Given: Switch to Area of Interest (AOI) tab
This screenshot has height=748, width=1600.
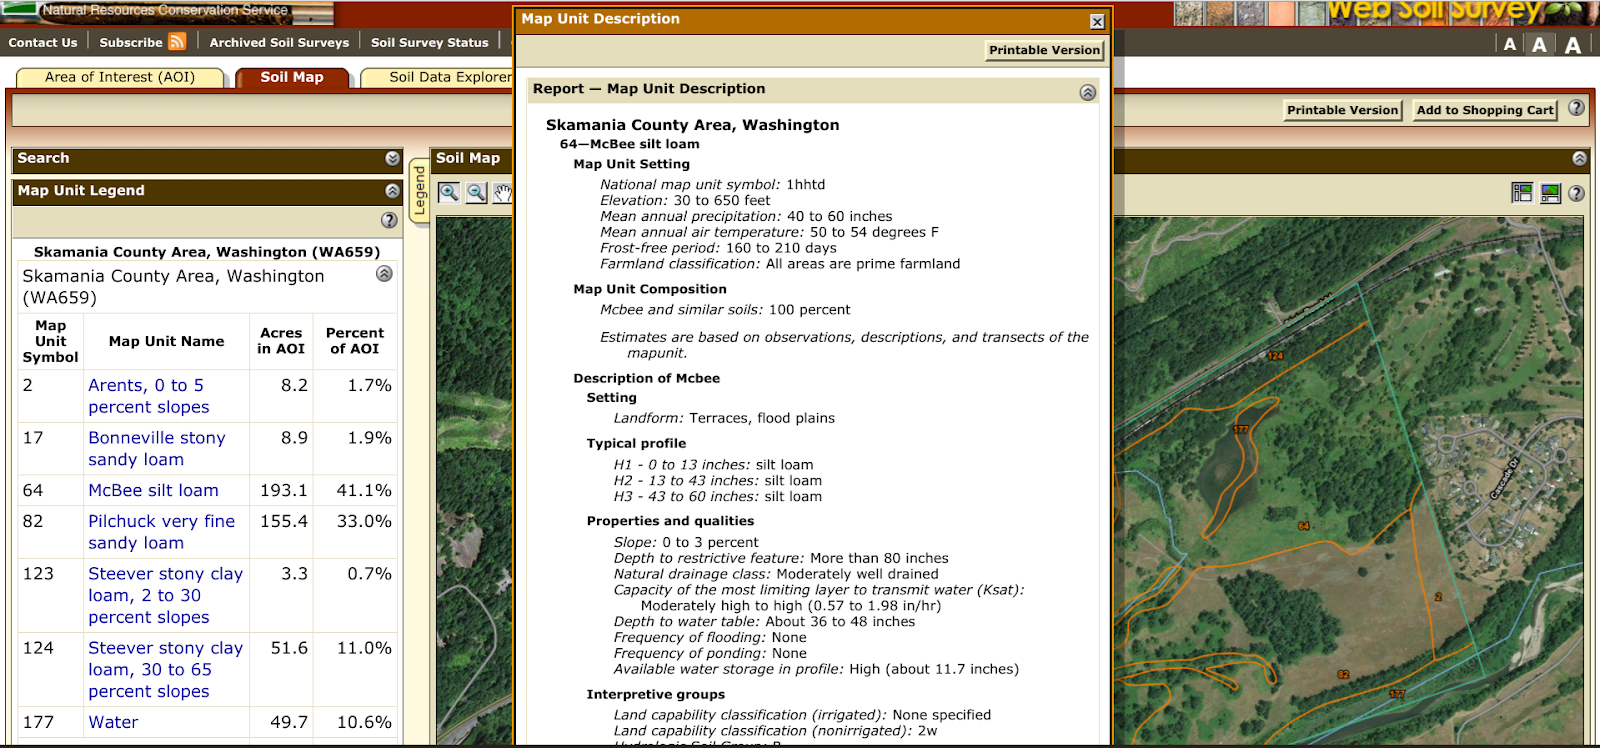Looking at the screenshot, I should [120, 77].
